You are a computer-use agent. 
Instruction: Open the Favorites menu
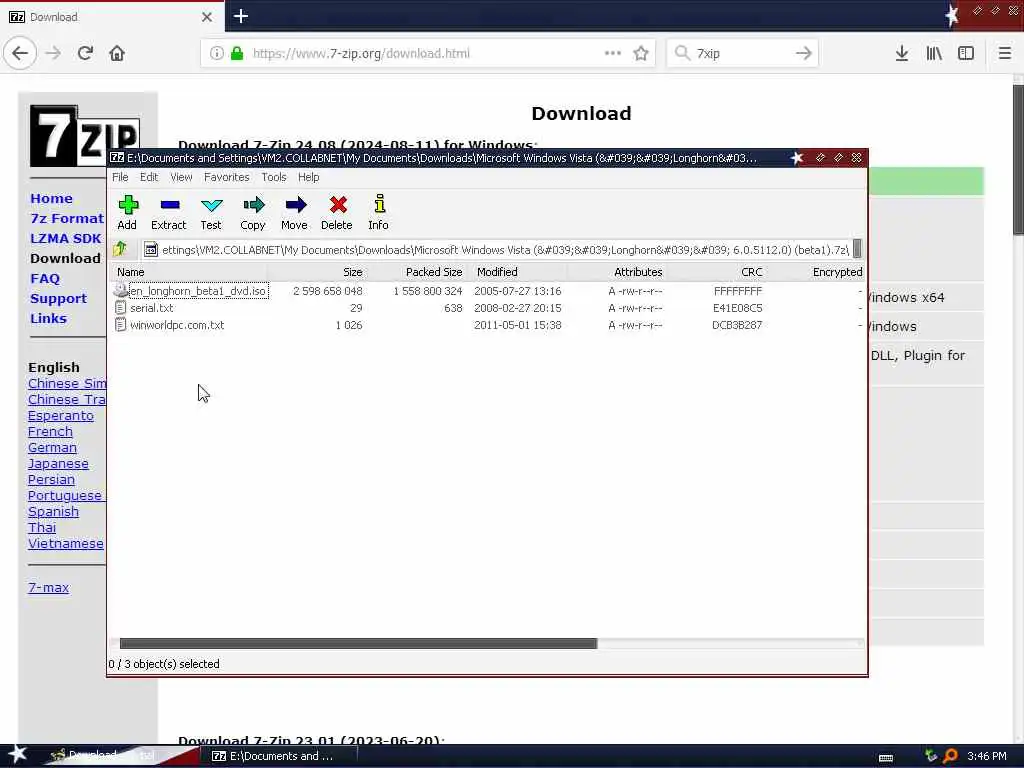pos(227,177)
